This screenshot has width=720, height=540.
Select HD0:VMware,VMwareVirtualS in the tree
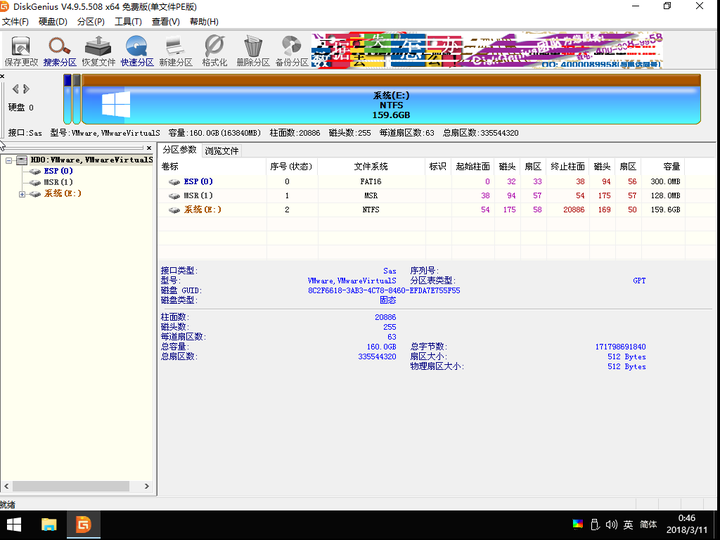tap(92, 160)
